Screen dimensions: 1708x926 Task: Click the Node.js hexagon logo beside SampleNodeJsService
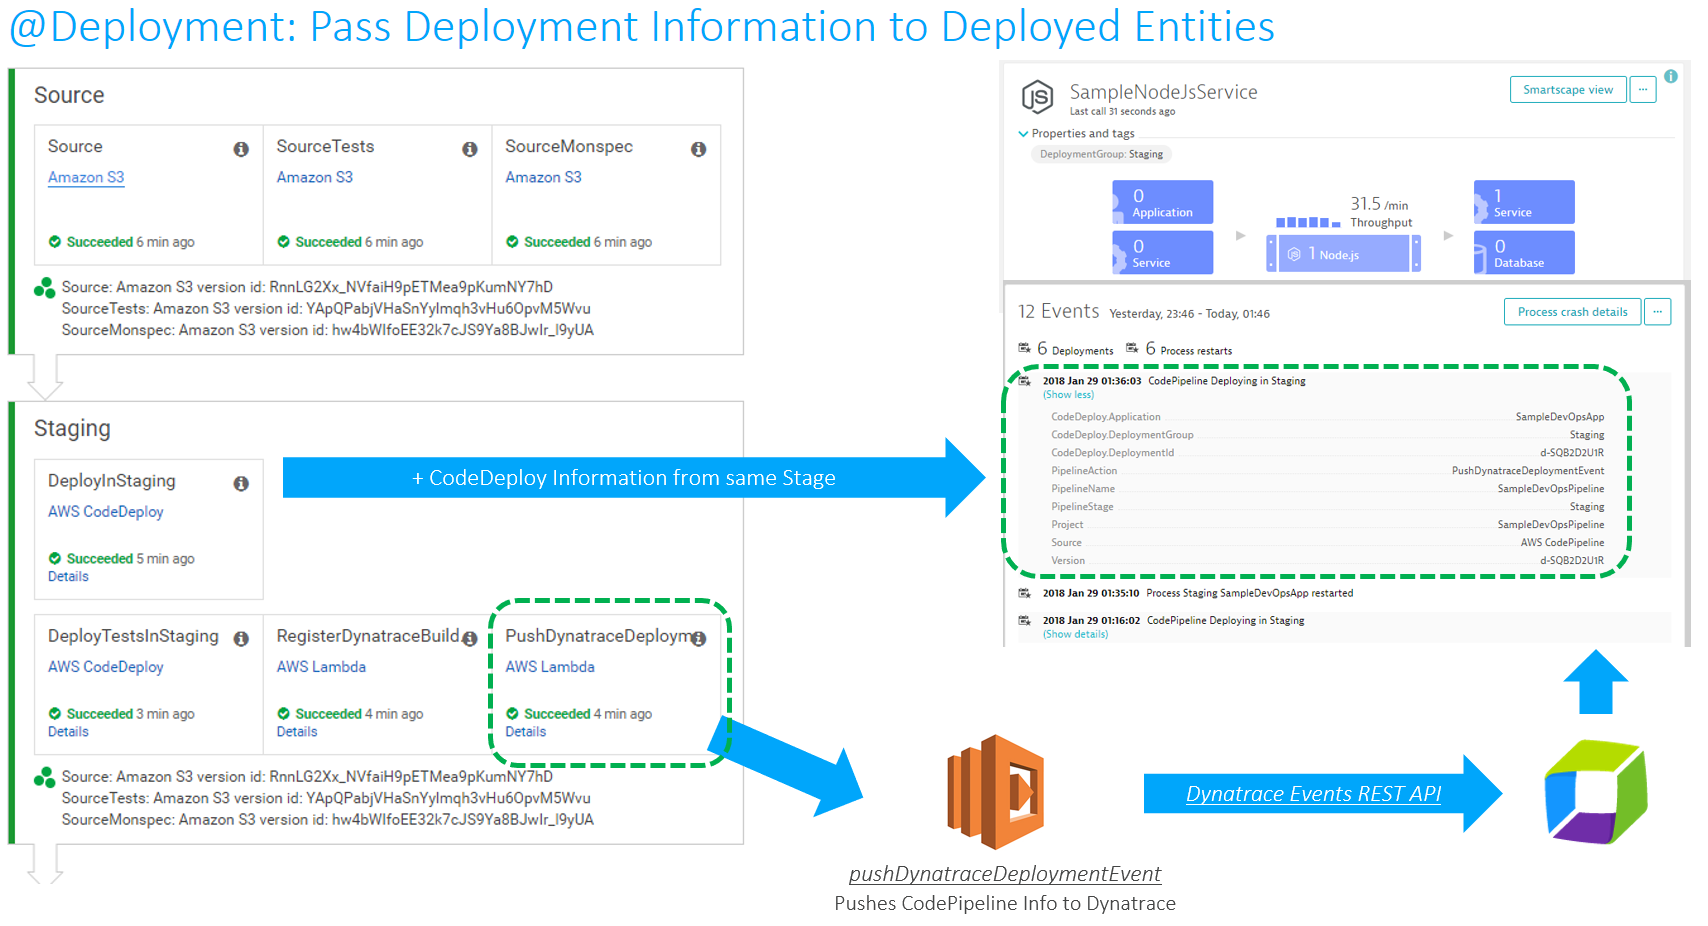pyautogui.click(x=1038, y=98)
